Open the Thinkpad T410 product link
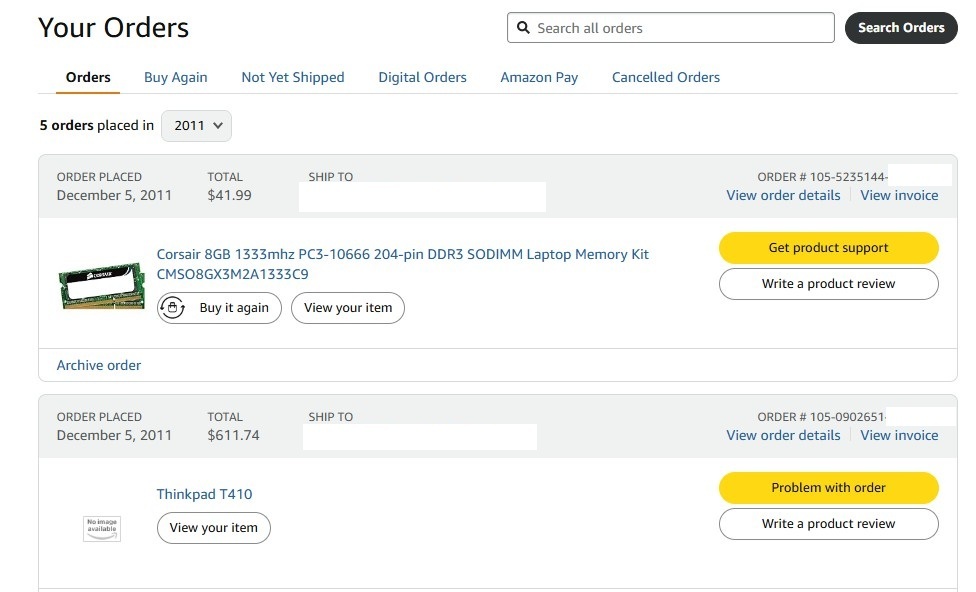 204,494
